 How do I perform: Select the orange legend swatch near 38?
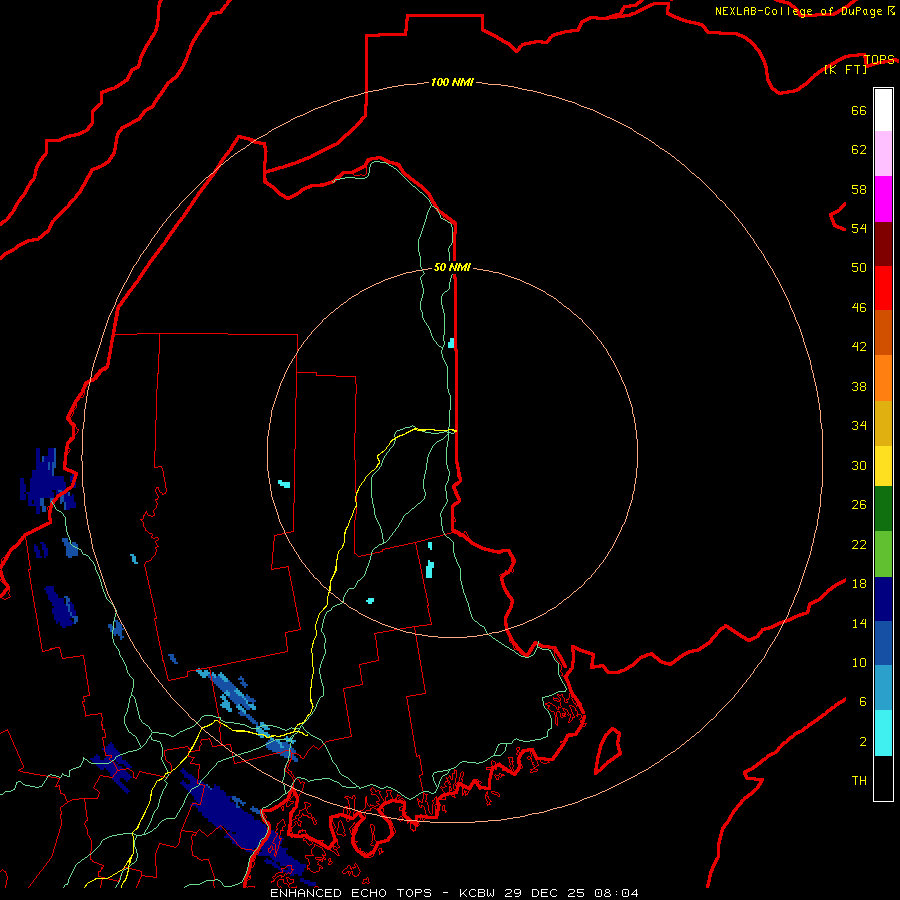883,378
